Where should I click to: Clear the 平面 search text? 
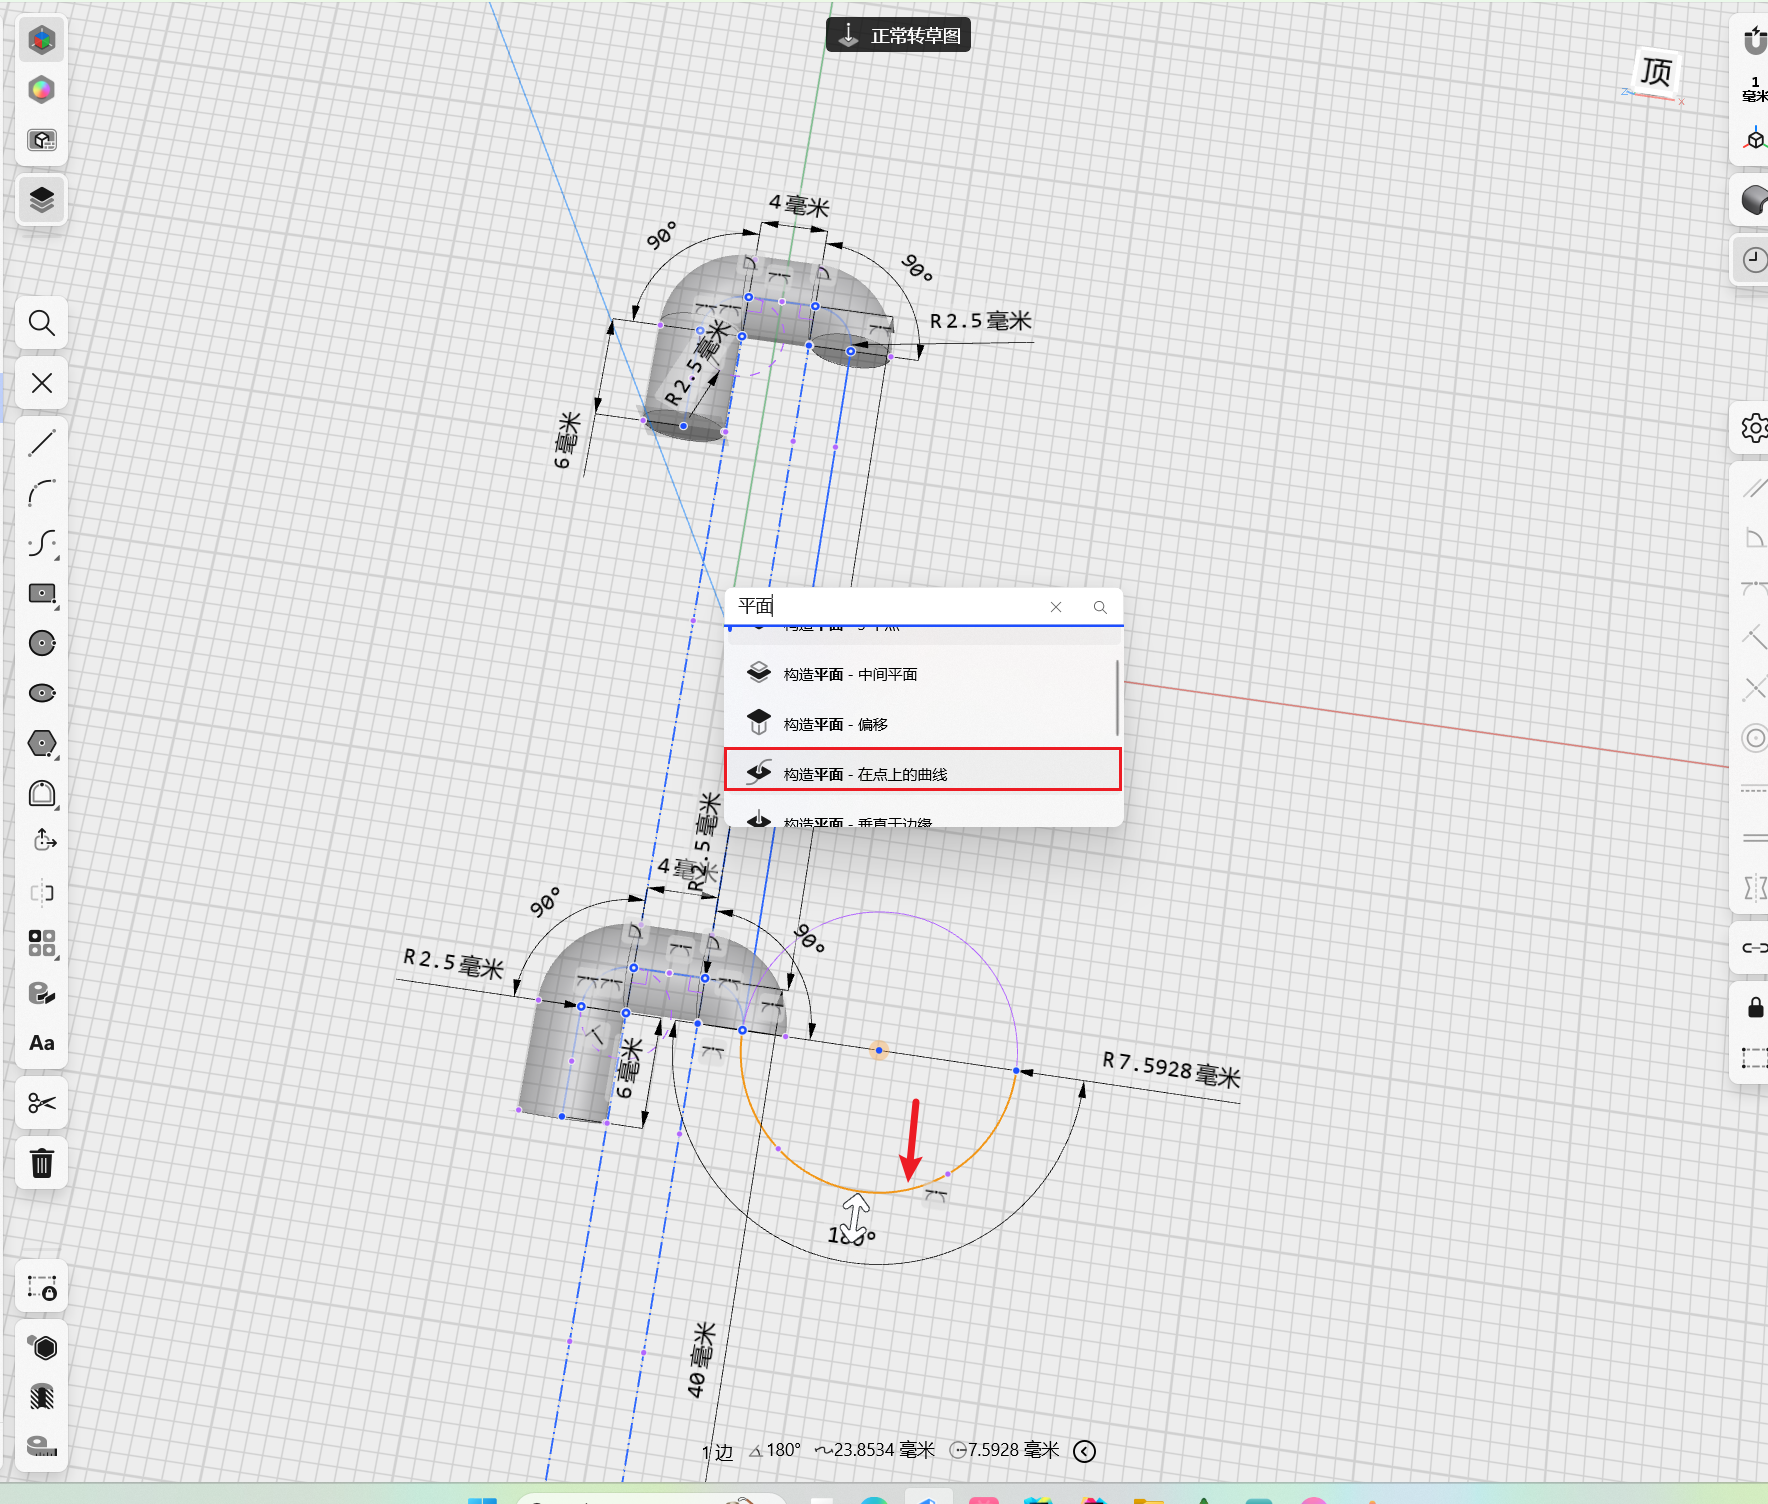click(1056, 607)
